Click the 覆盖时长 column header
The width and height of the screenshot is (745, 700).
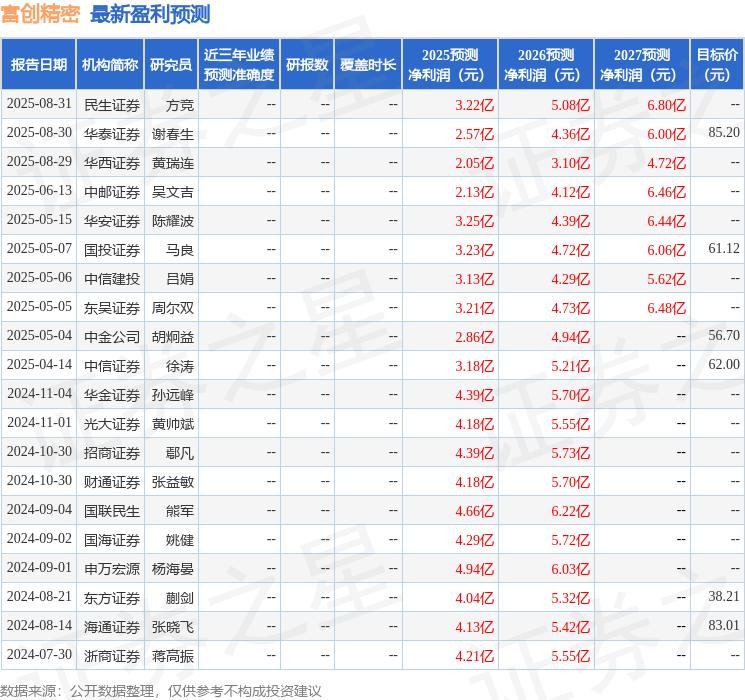point(368,64)
